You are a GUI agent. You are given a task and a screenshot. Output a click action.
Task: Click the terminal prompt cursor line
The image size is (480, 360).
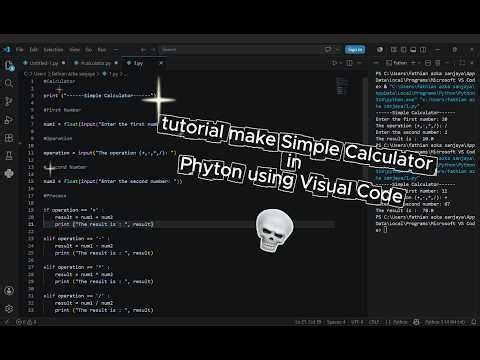tap(382, 230)
